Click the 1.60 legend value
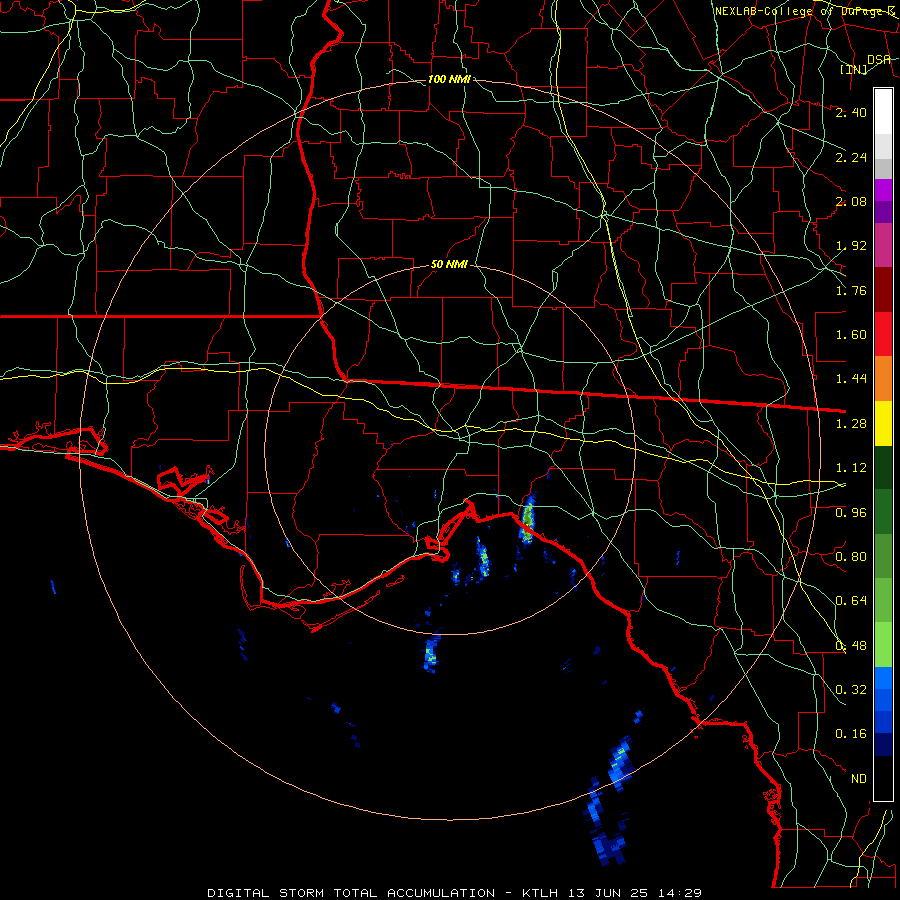The width and height of the screenshot is (900, 900). point(851,335)
